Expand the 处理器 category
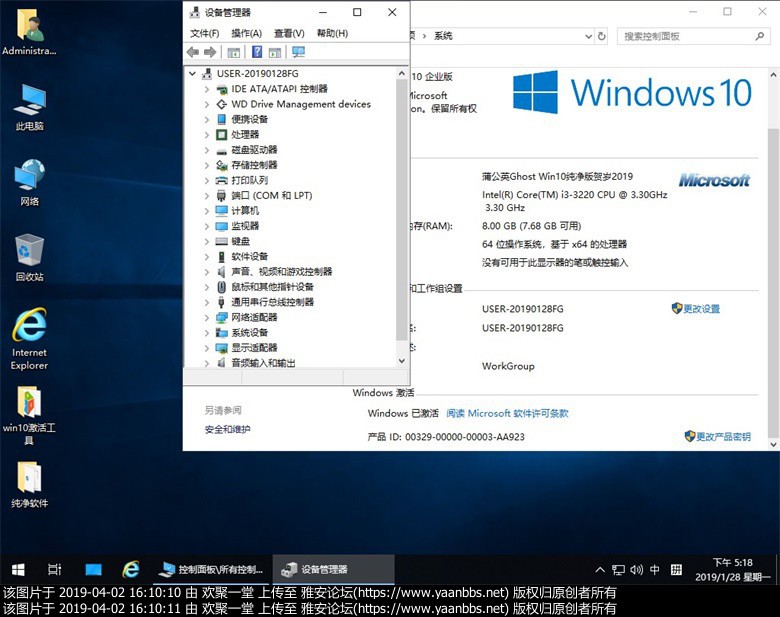 click(x=207, y=135)
